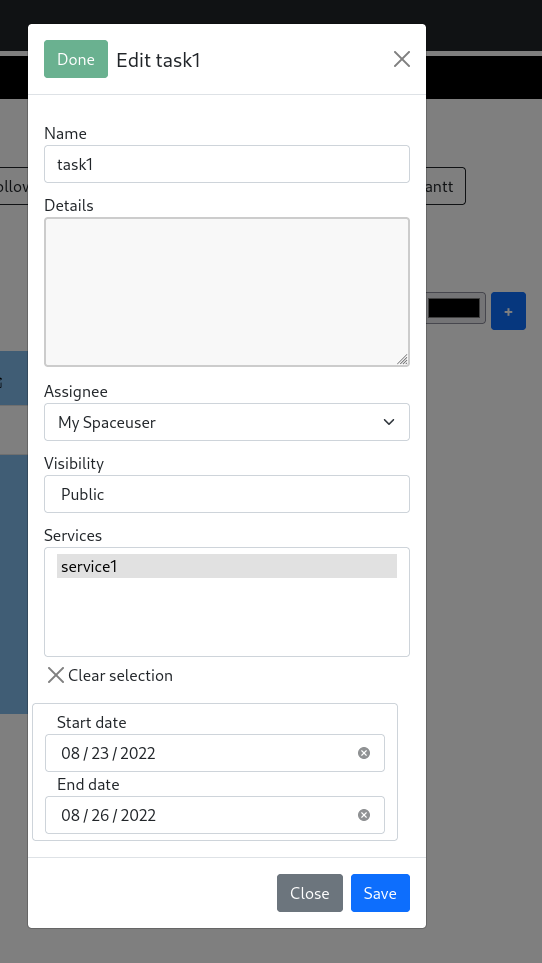Clear the Start date with the circled-x icon
542x963 pixels.
click(x=364, y=753)
